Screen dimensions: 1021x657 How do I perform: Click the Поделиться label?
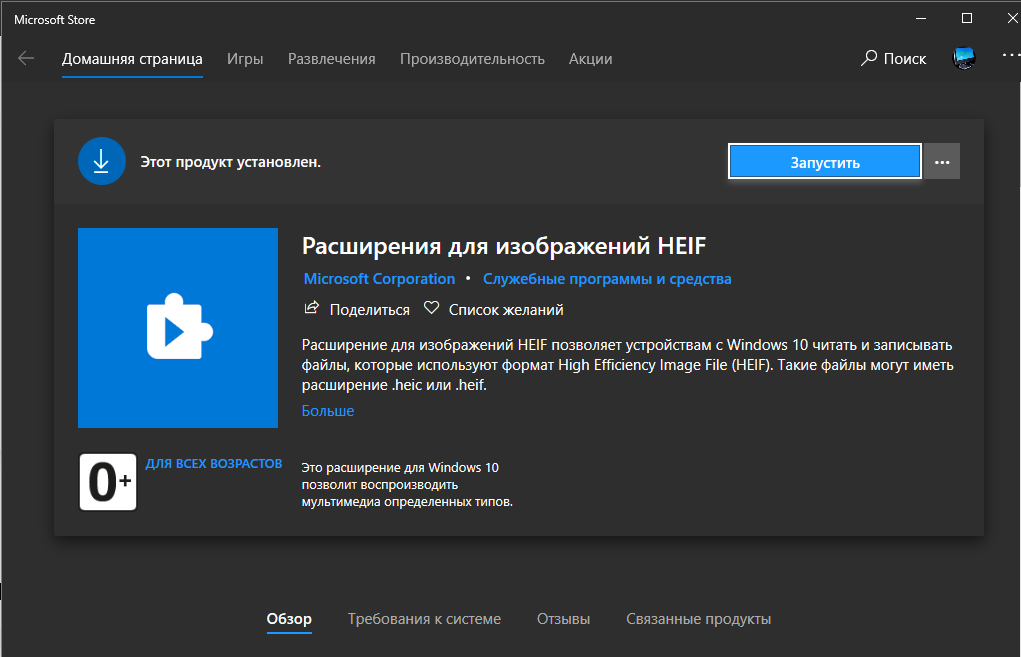[370, 310]
